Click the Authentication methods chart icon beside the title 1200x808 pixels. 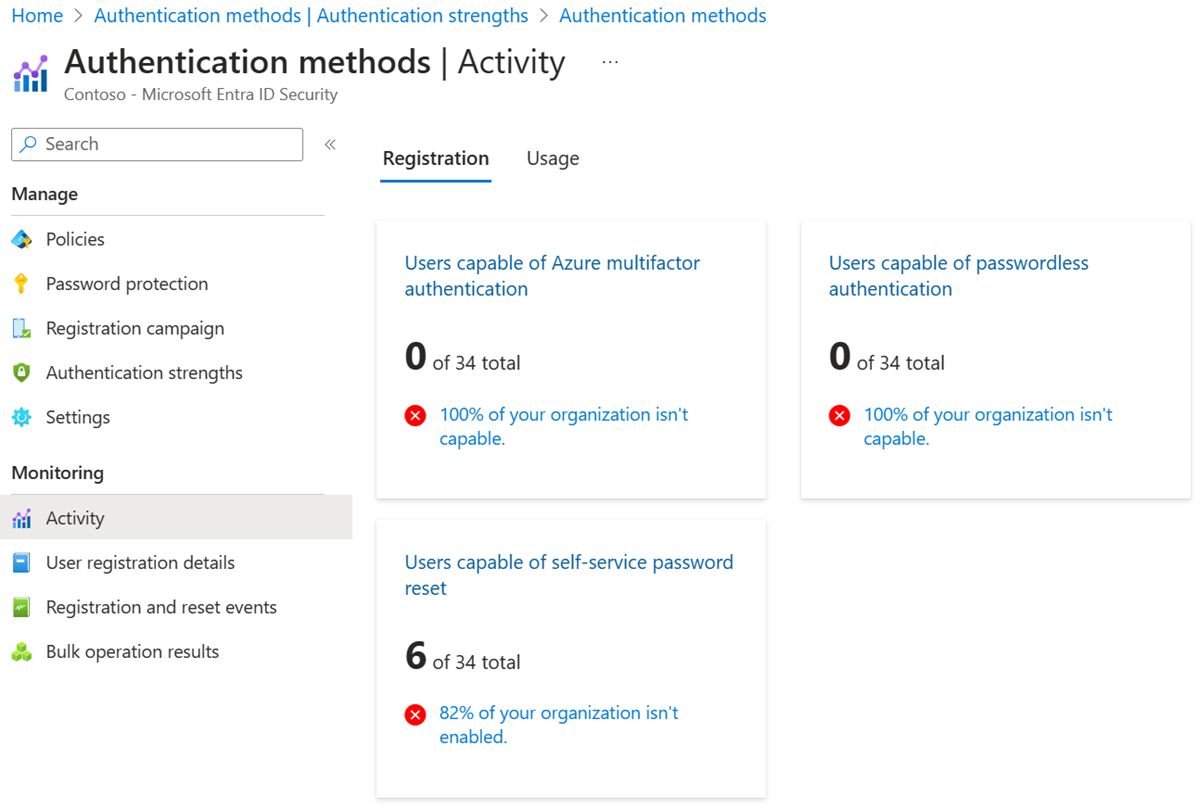(31, 72)
